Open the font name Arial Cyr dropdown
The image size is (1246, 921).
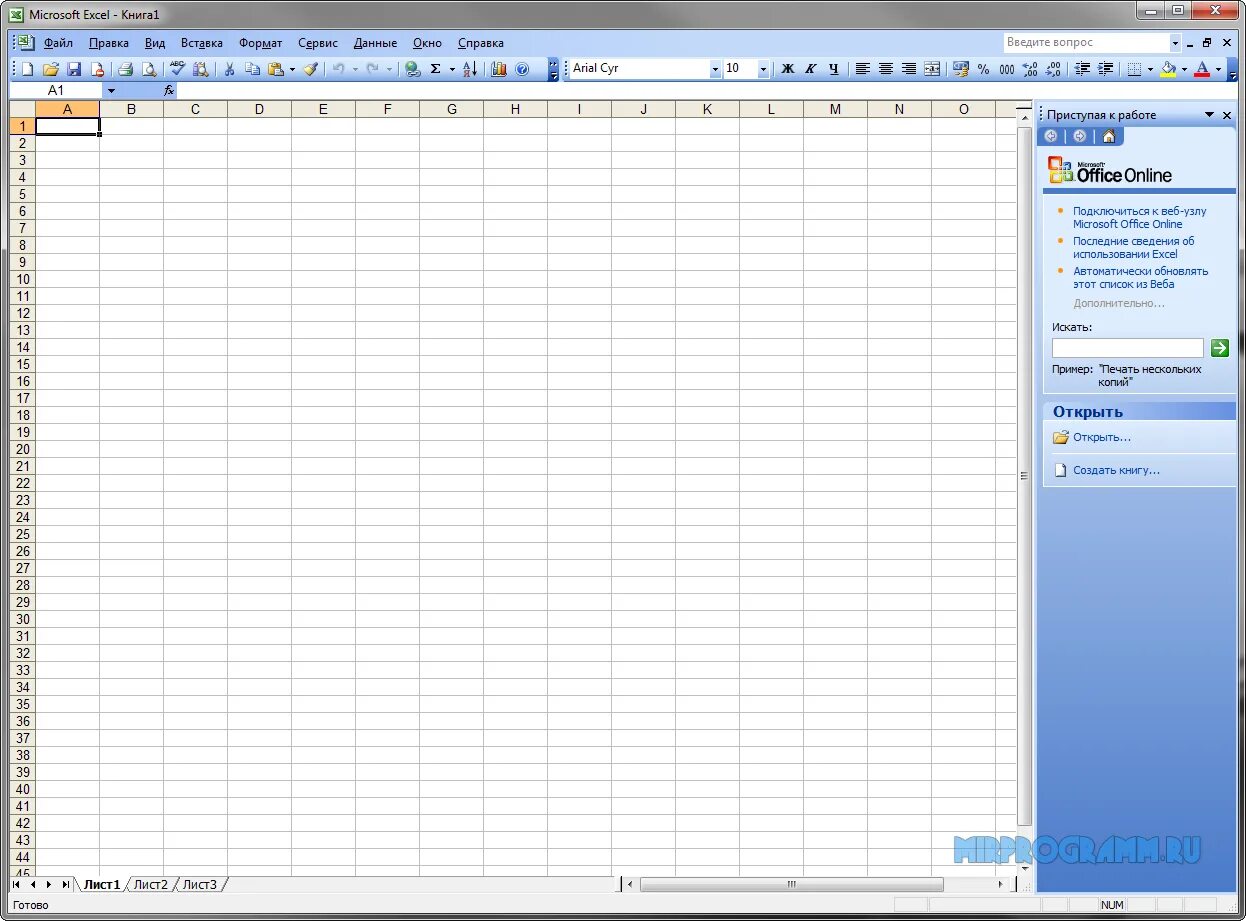click(715, 69)
